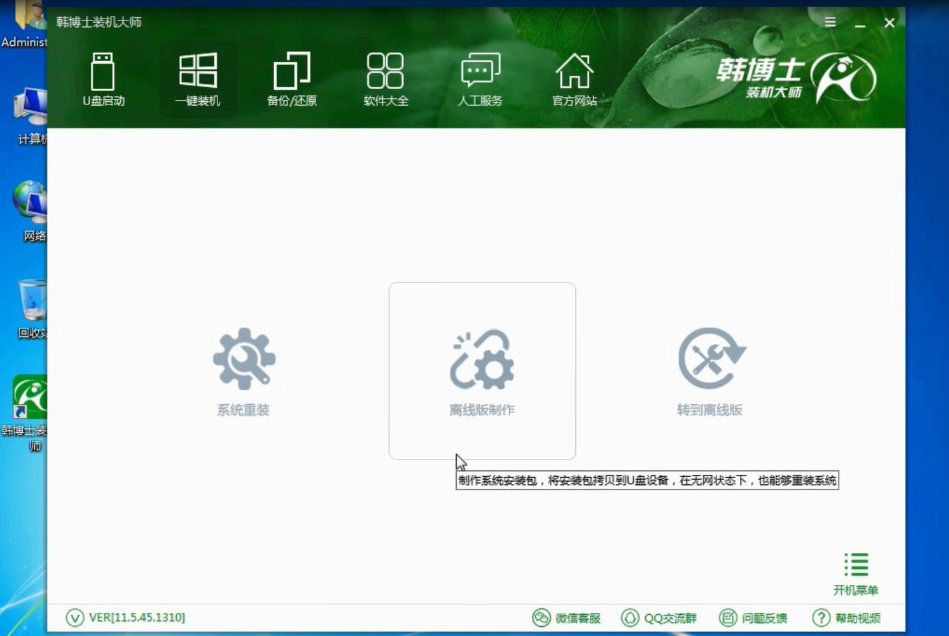Click the 微信客服 link
The width and height of the screenshot is (949, 636).
coord(566,618)
